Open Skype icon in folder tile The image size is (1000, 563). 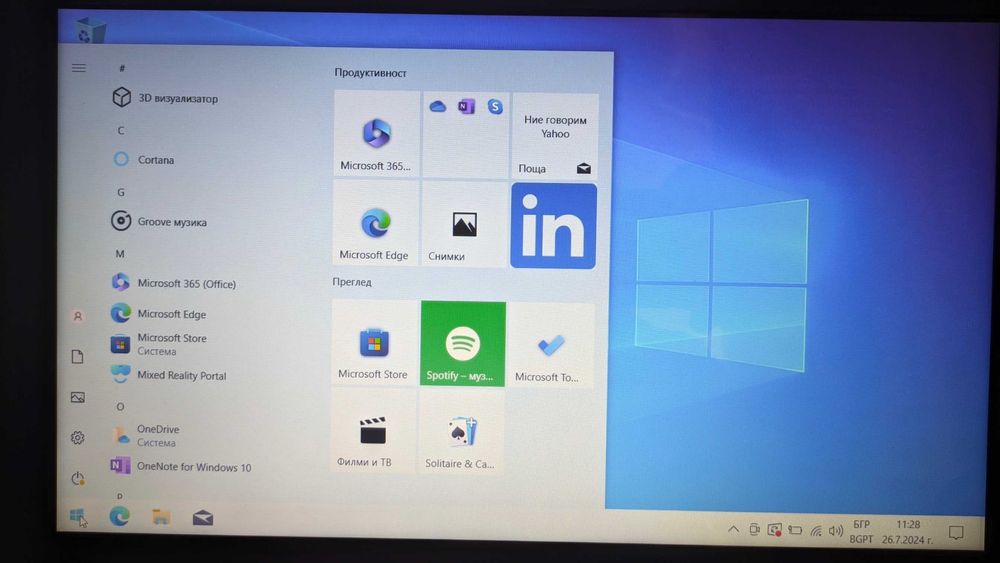tap(495, 106)
